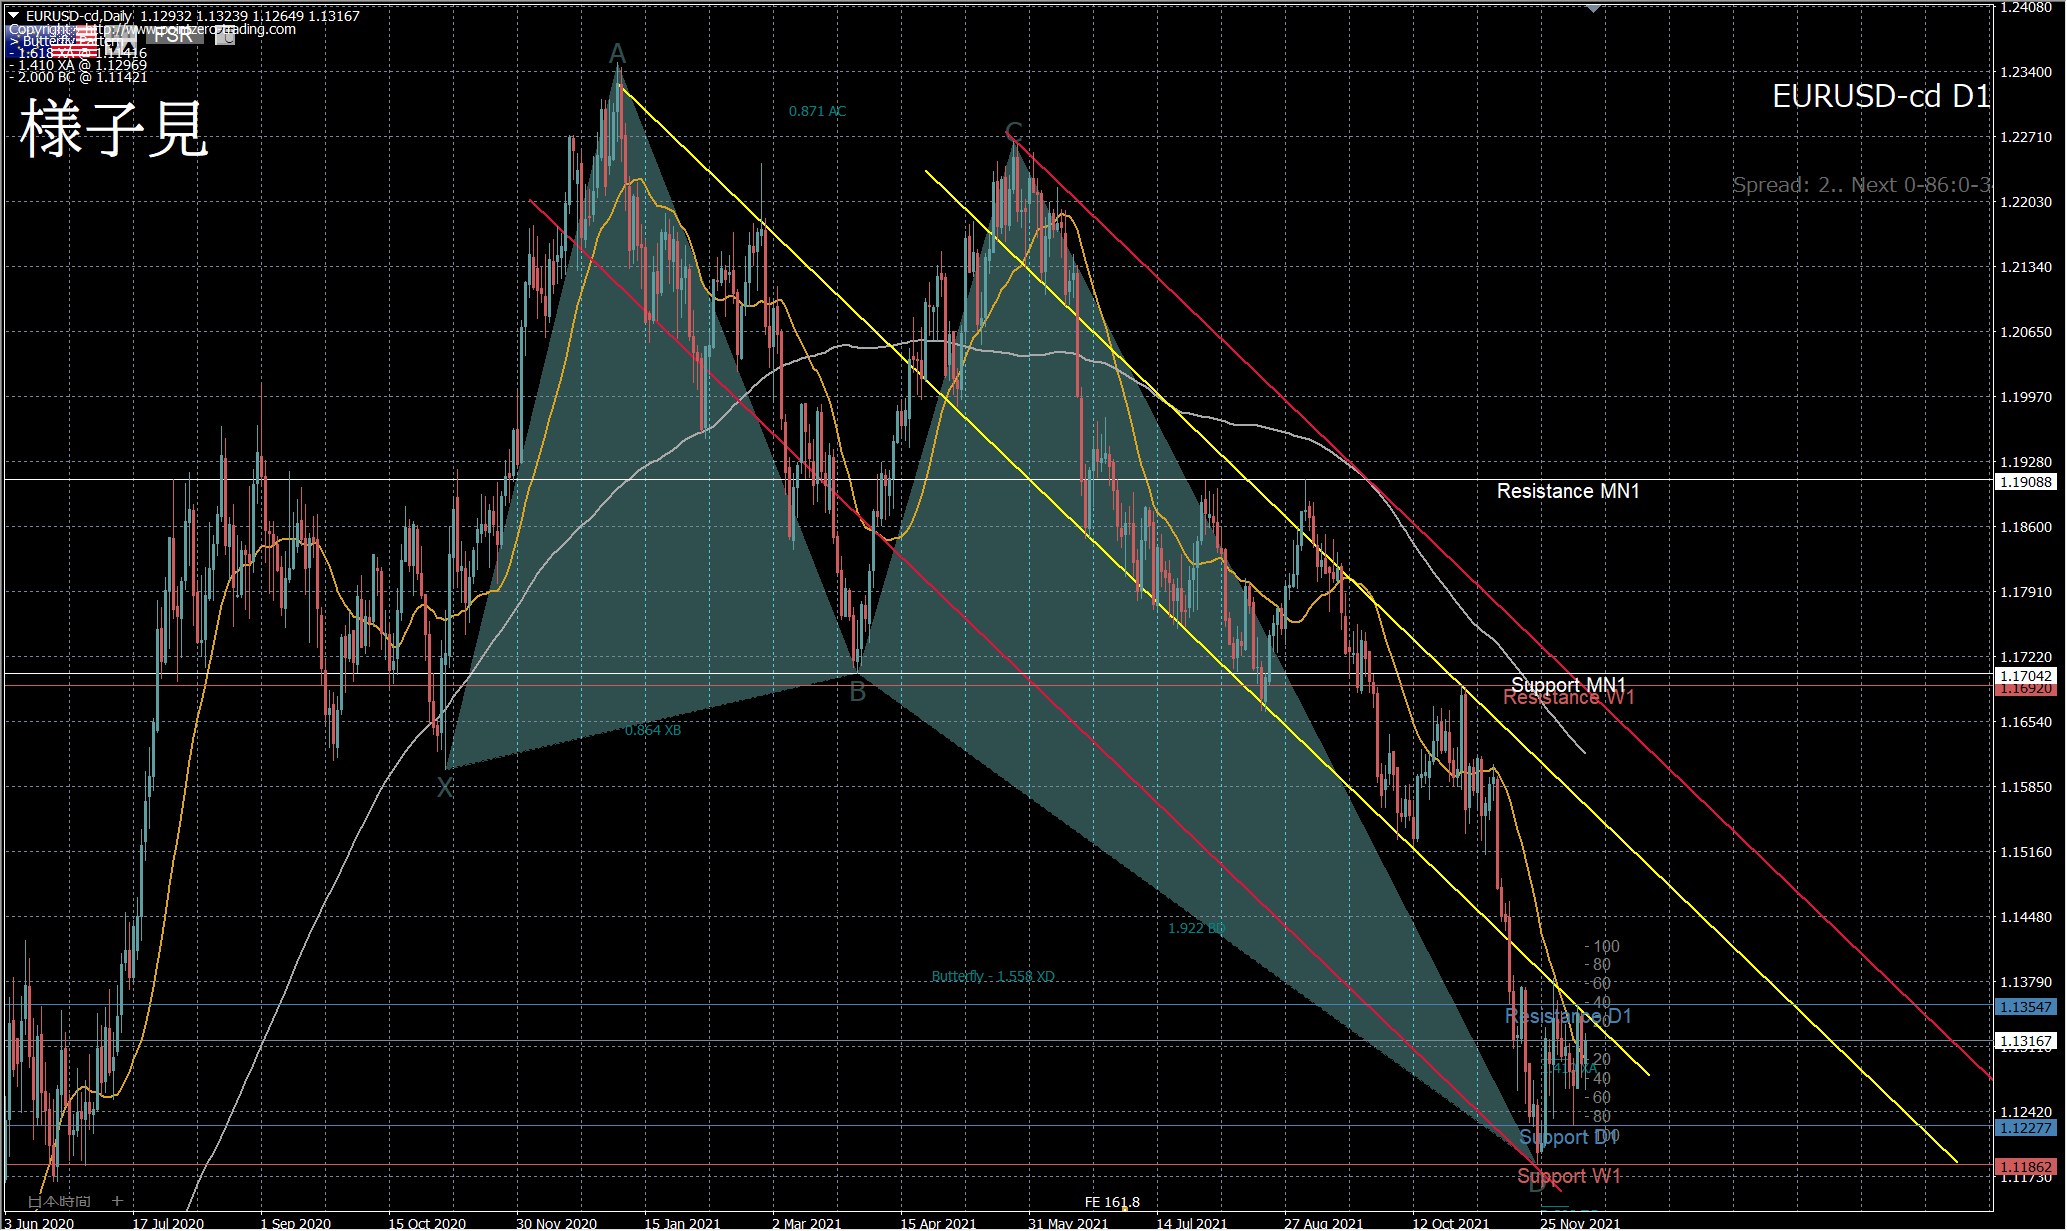This screenshot has width=2067, height=1231.
Task: Click the Support W1 label
Action: (x=1568, y=1176)
